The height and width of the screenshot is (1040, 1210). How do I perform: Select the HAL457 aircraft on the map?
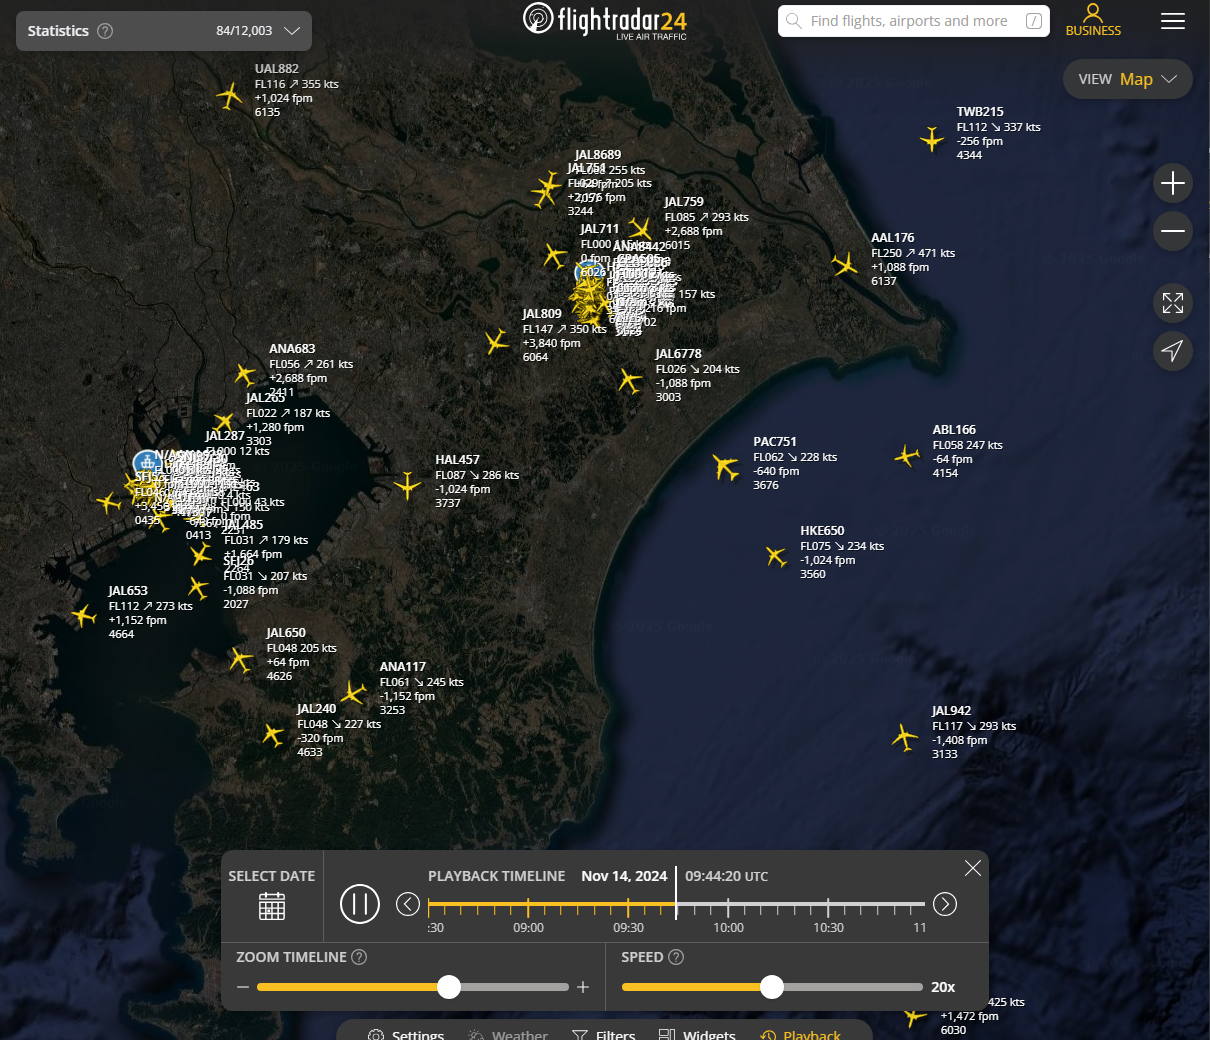coord(407,486)
